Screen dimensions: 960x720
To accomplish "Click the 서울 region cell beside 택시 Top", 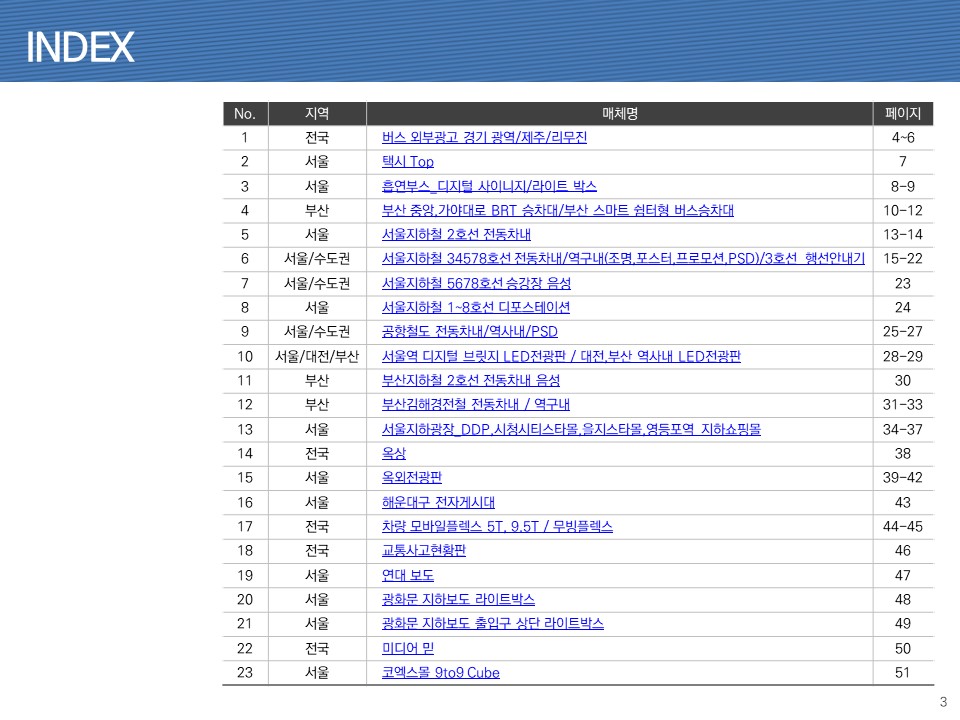I will point(317,162).
